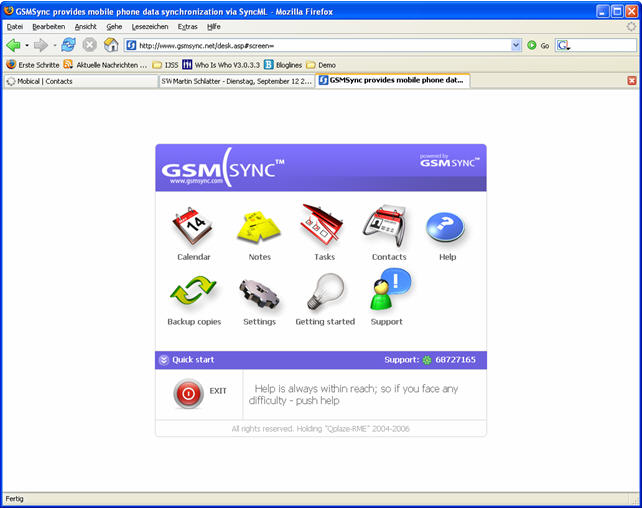Open the Datei menu
The image size is (642, 509).
click(x=15, y=27)
